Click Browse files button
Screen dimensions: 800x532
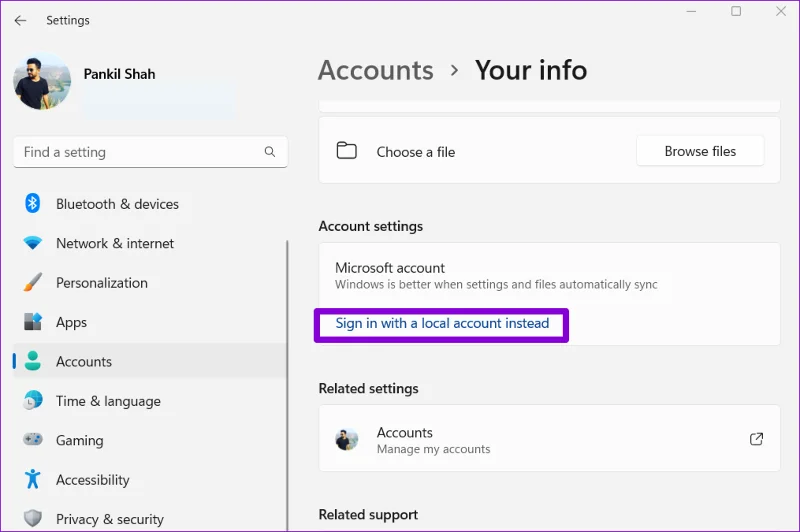(x=700, y=151)
